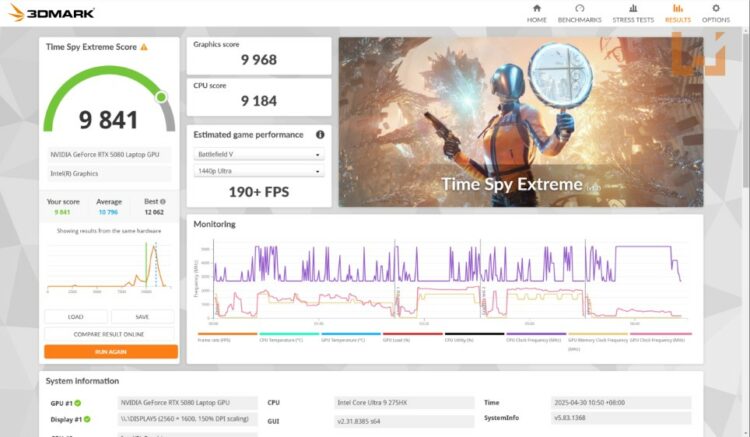Click the 3DMARK logo
The image size is (750, 437).
(40, 13)
